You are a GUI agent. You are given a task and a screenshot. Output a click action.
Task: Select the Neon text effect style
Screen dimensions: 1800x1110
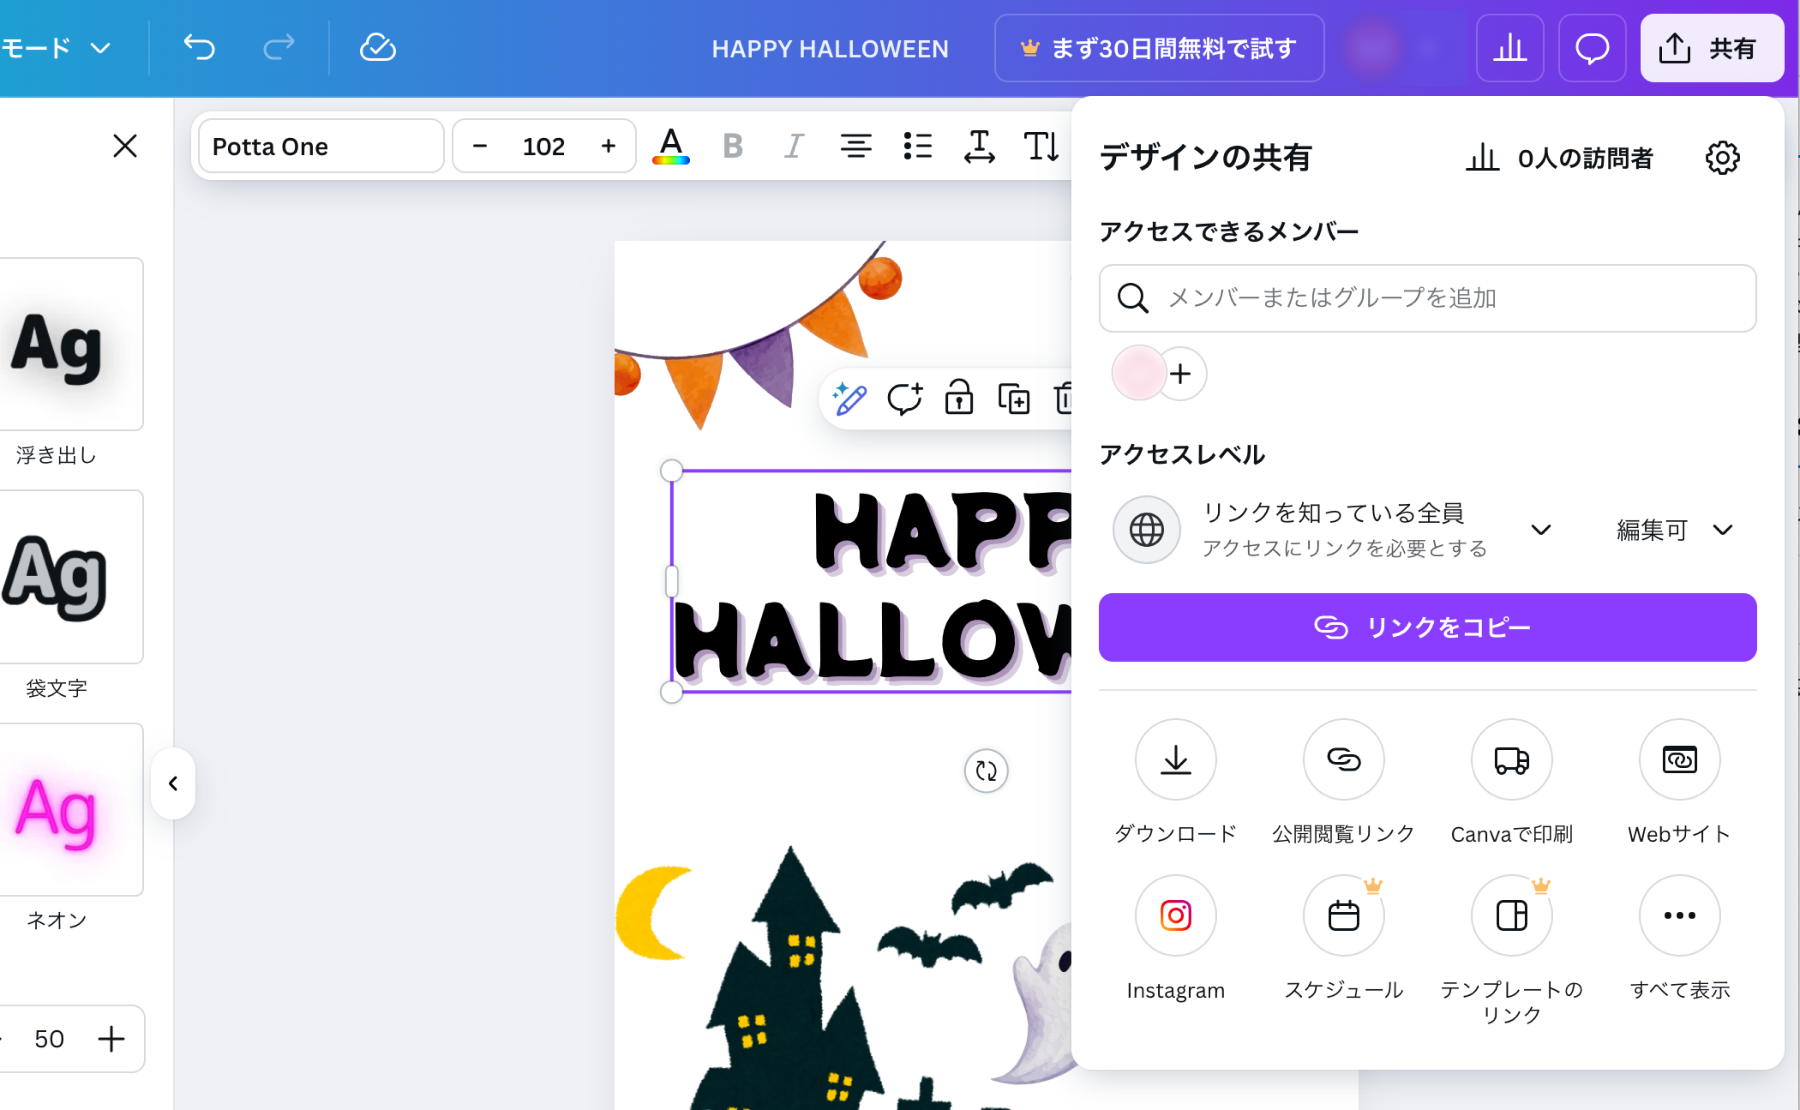pos(70,811)
